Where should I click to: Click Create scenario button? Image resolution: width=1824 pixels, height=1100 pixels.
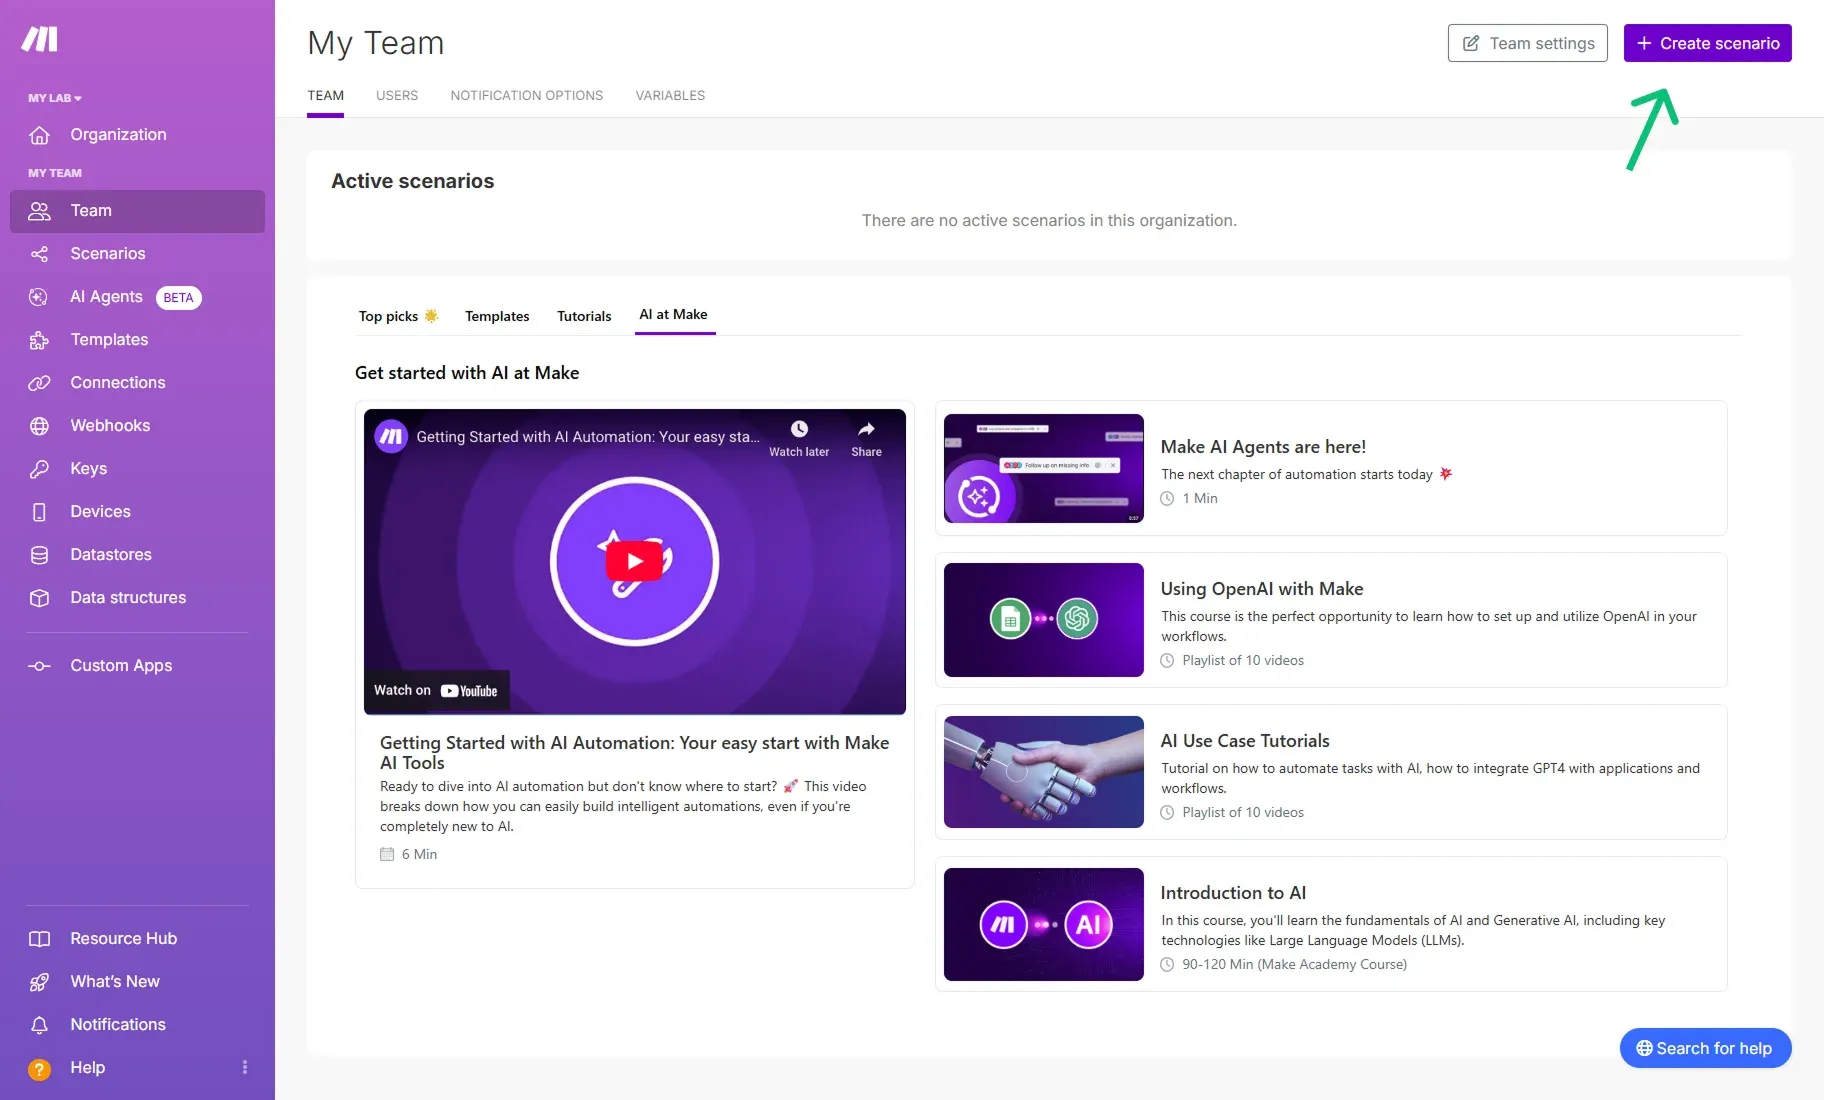point(1707,43)
